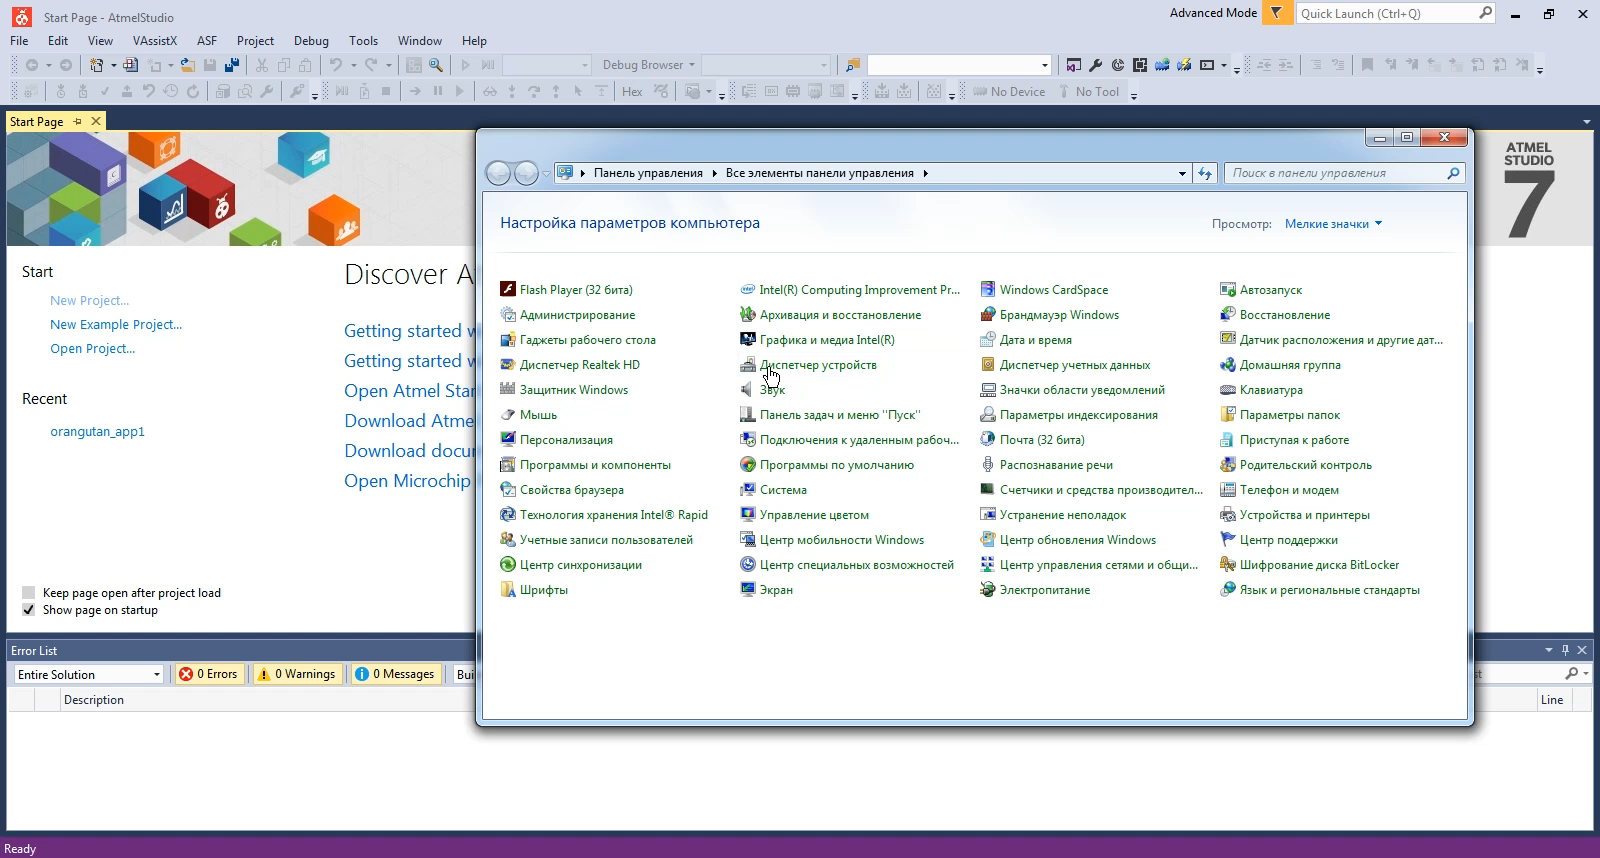
Task: Click the Open File folder toolbar icon
Action: coord(187,65)
